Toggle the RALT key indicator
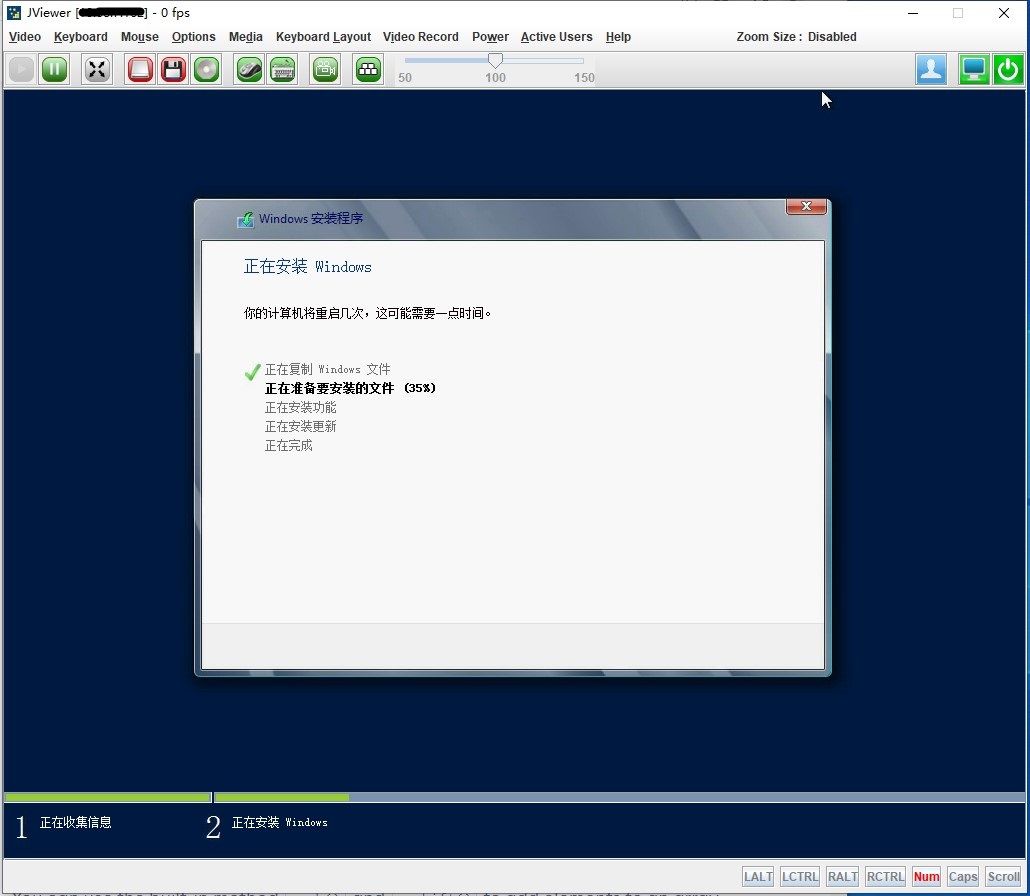This screenshot has width=1030, height=896. [843, 876]
